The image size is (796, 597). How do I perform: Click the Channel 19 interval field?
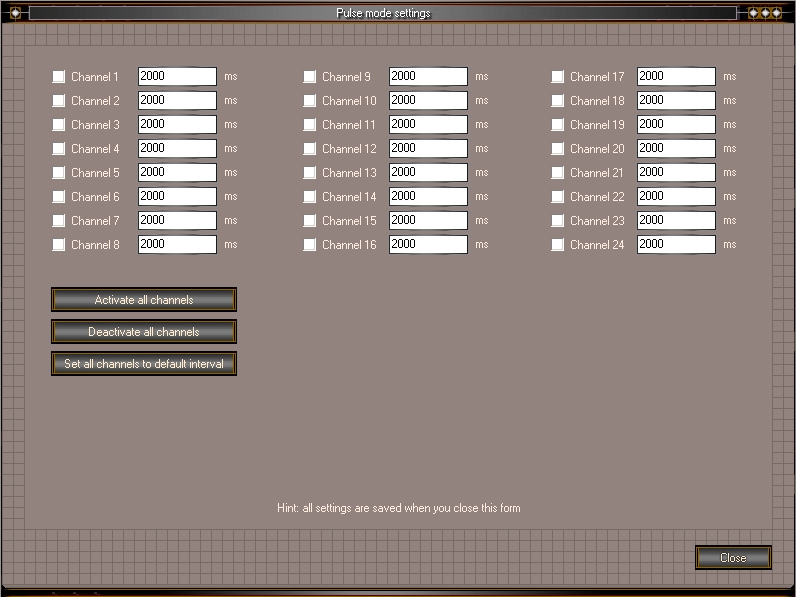point(676,124)
